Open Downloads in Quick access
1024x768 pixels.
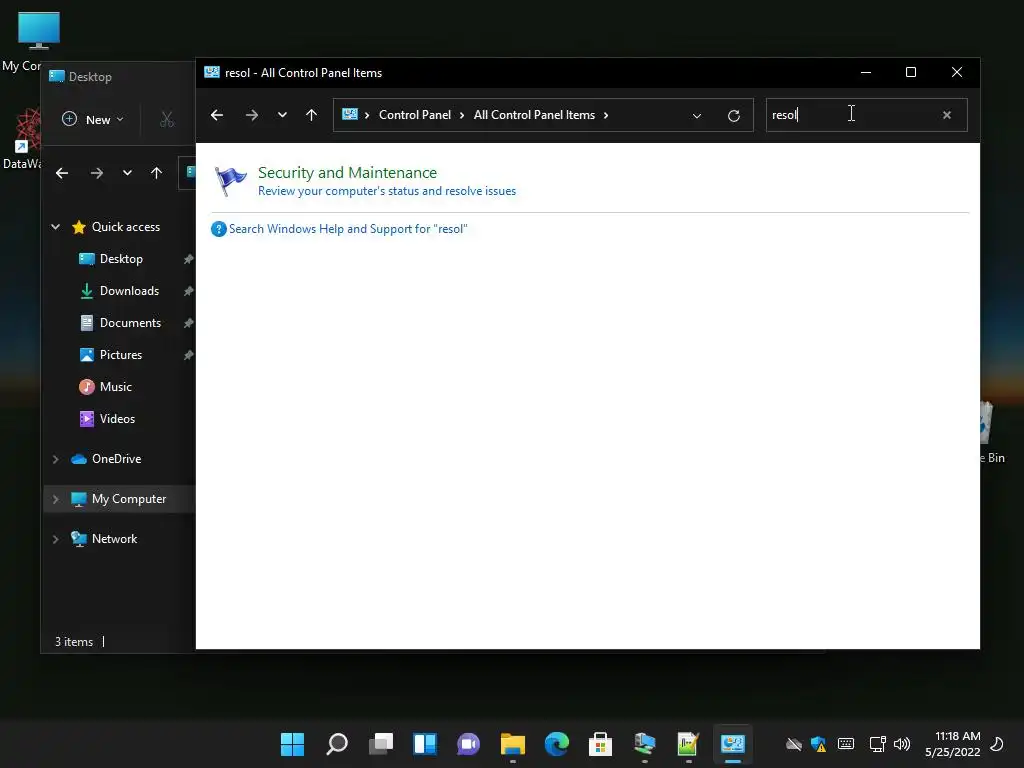tap(129, 291)
